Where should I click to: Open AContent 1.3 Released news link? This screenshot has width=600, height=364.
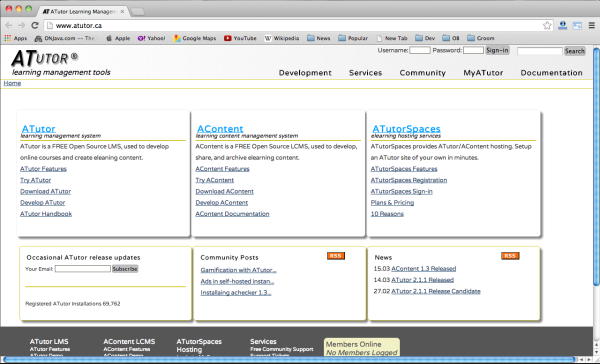(424, 269)
